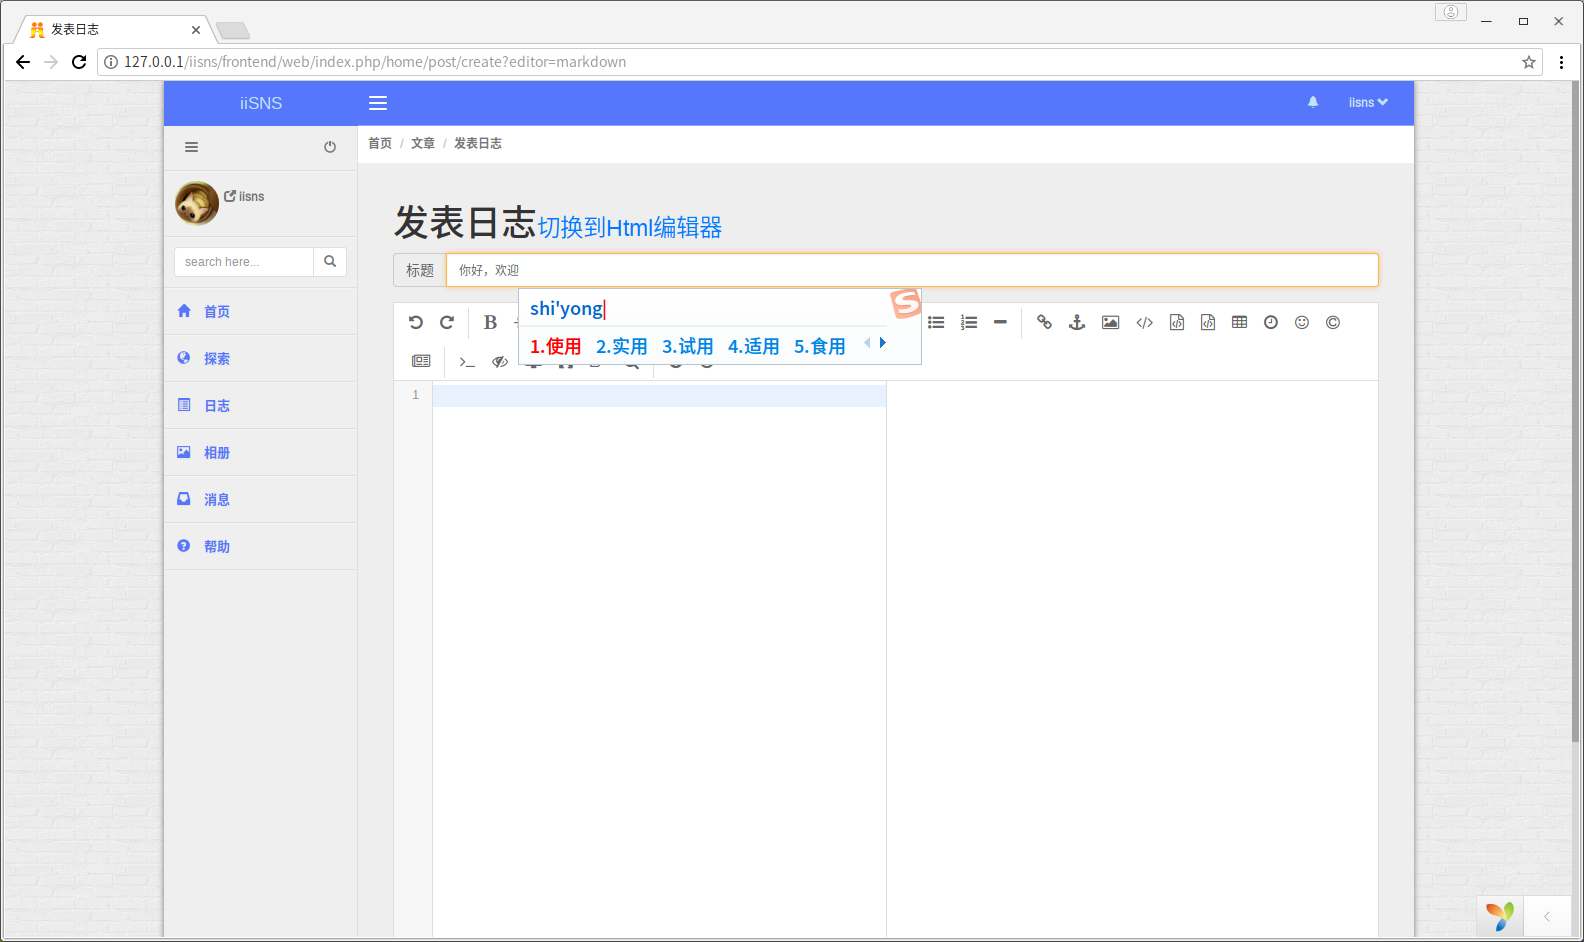This screenshot has height=942, width=1584.
Task: Click the code file icon beside the table icon
Action: tap(1208, 322)
